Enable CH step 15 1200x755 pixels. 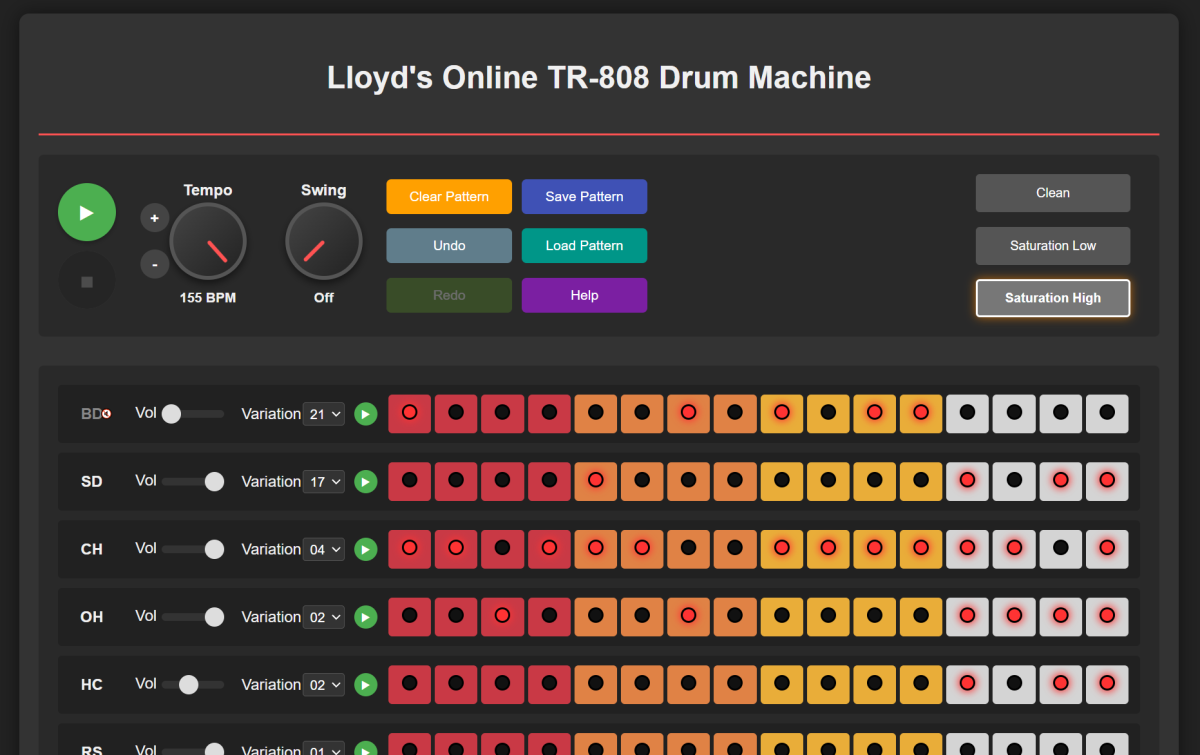[x=1060, y=549]
